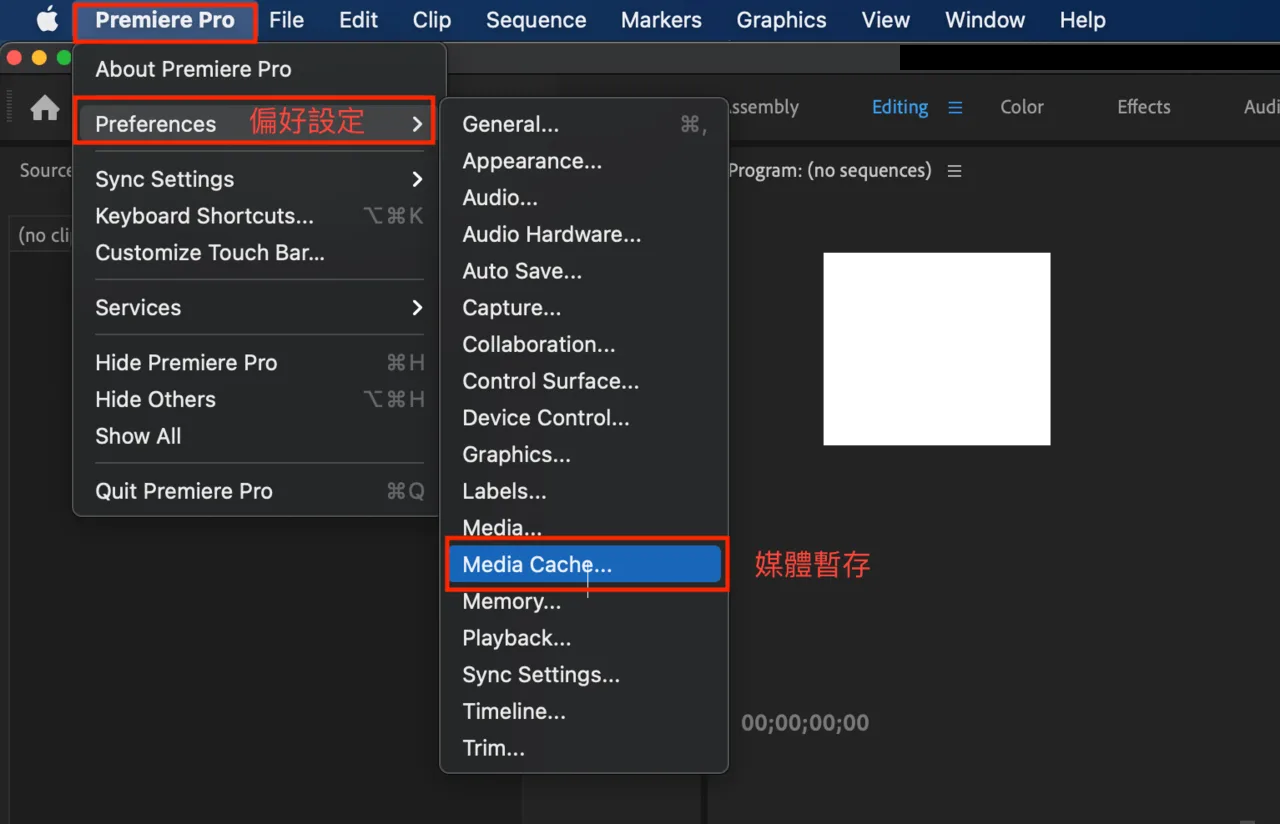Select Show All menu entry
The height and width of the screenshot is (824, 1280).
[258, 437]
